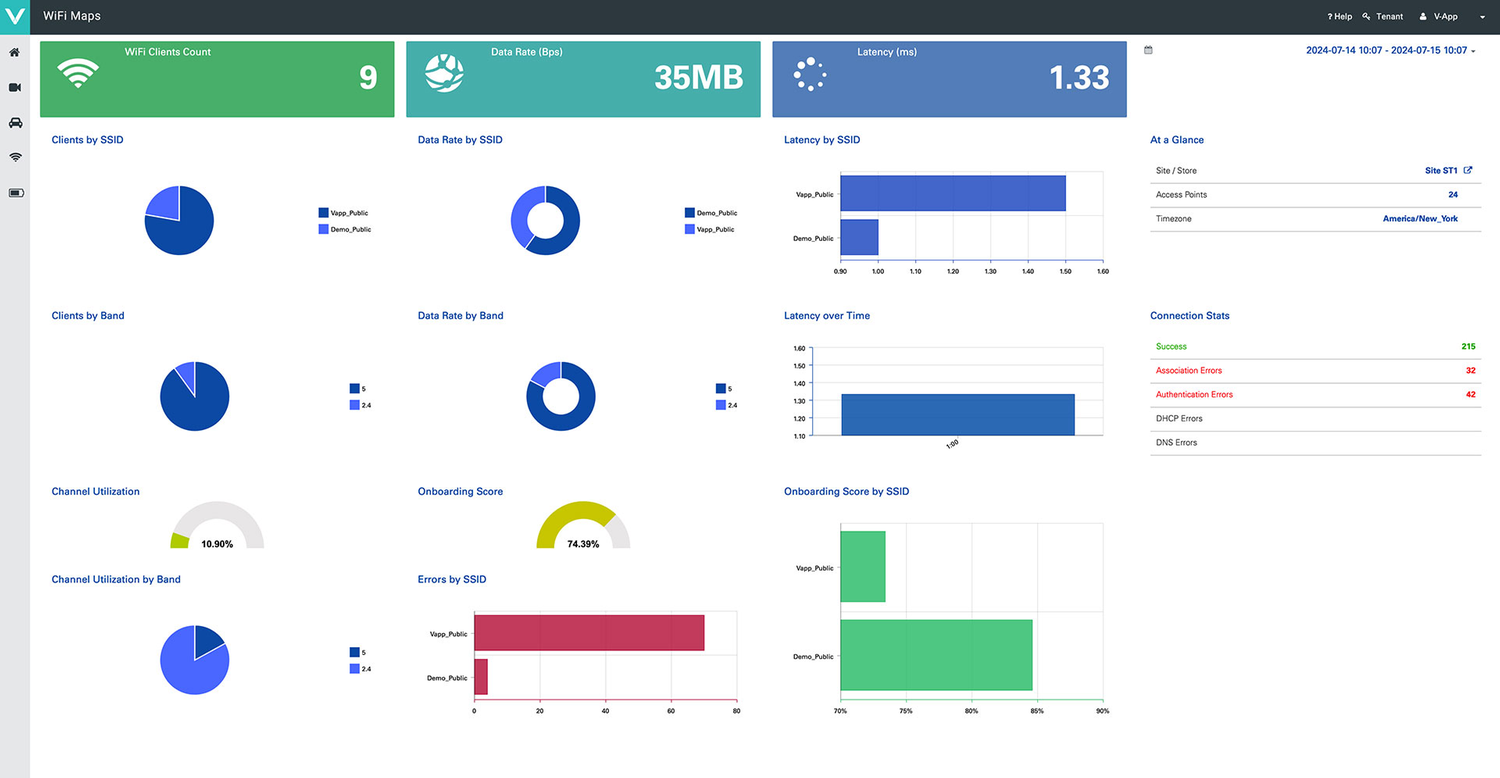Click the America/New_York timezone link

coord(1420,218)
